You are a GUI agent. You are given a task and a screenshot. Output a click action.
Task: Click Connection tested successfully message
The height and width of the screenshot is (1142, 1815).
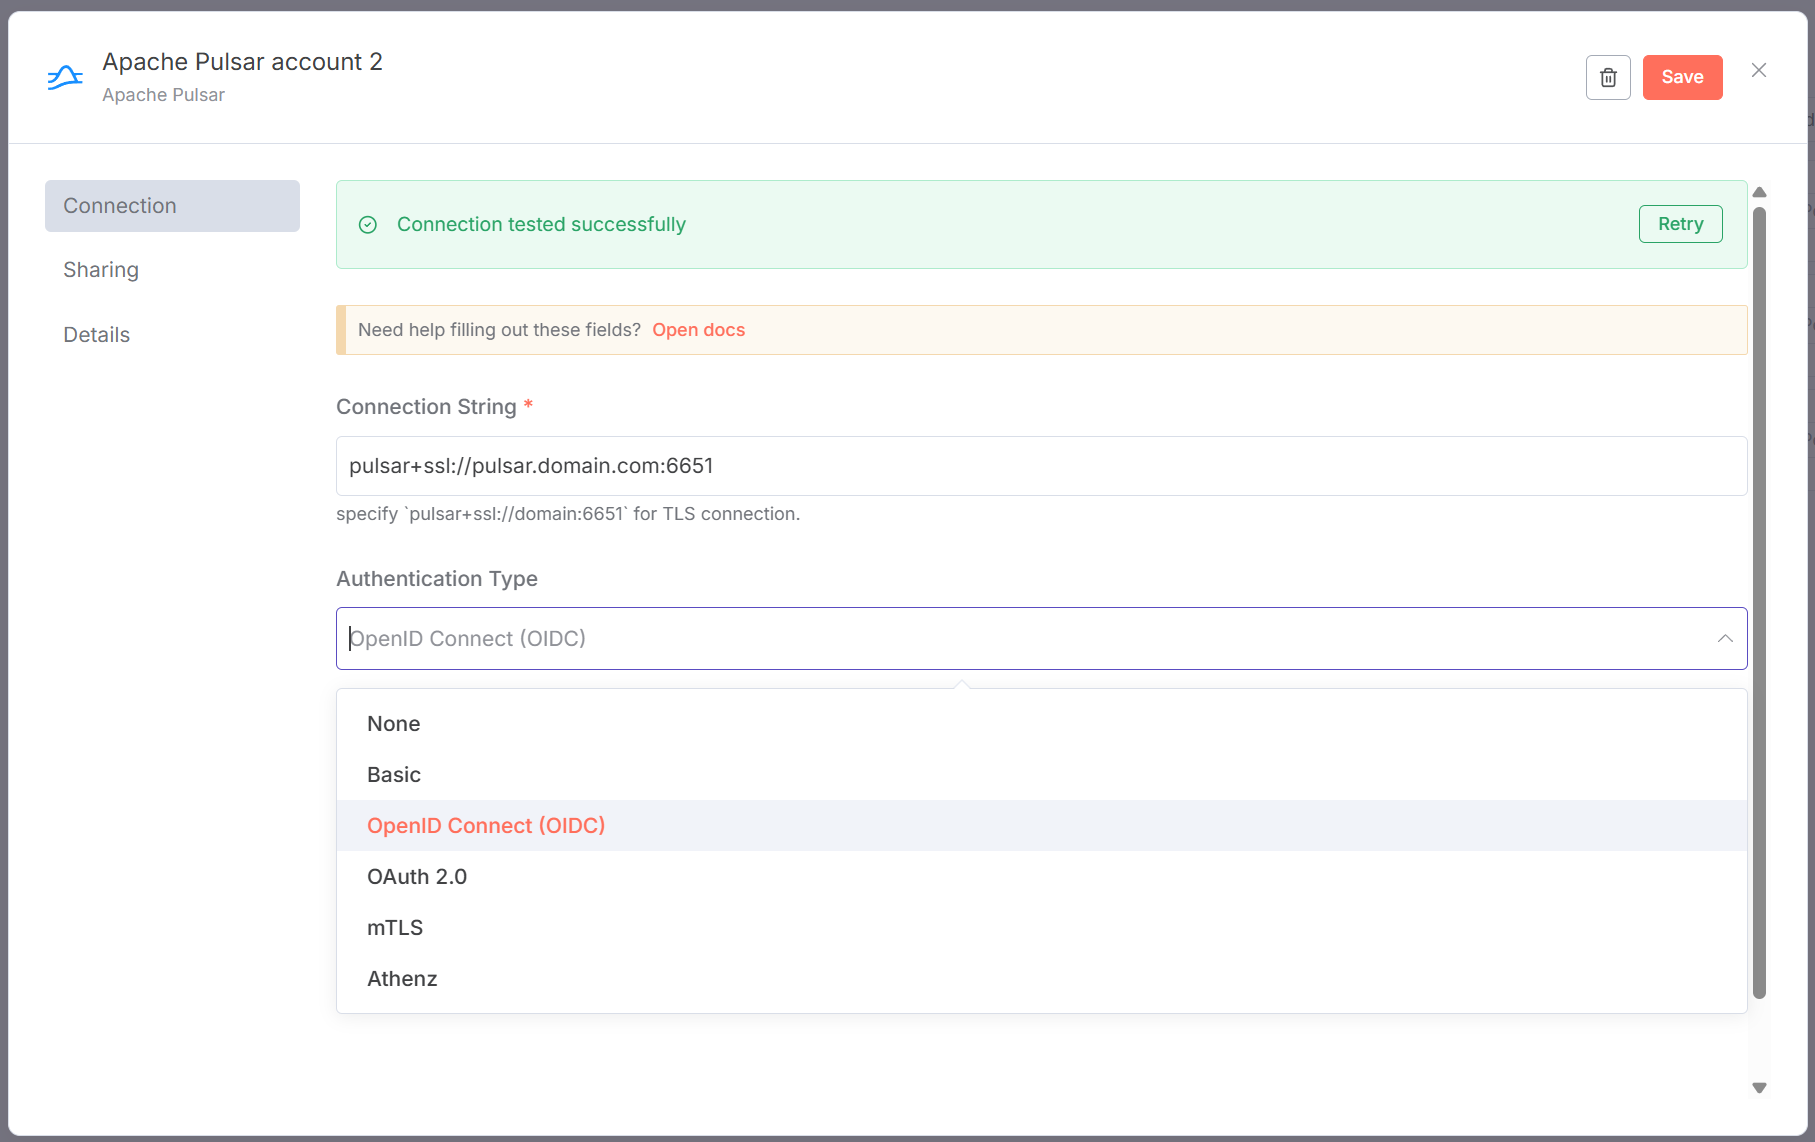coord(541,225)
